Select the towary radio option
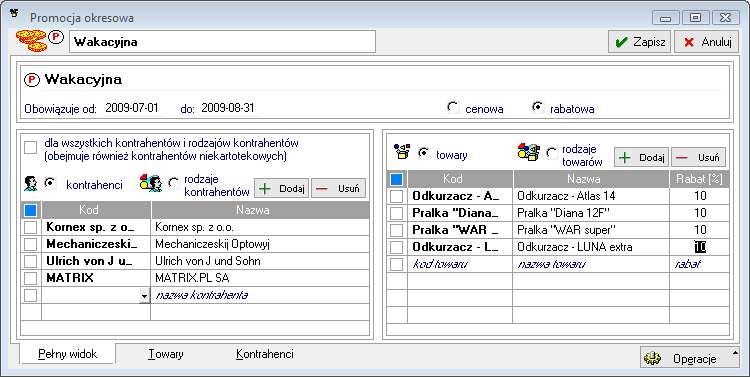 (423, 153)
